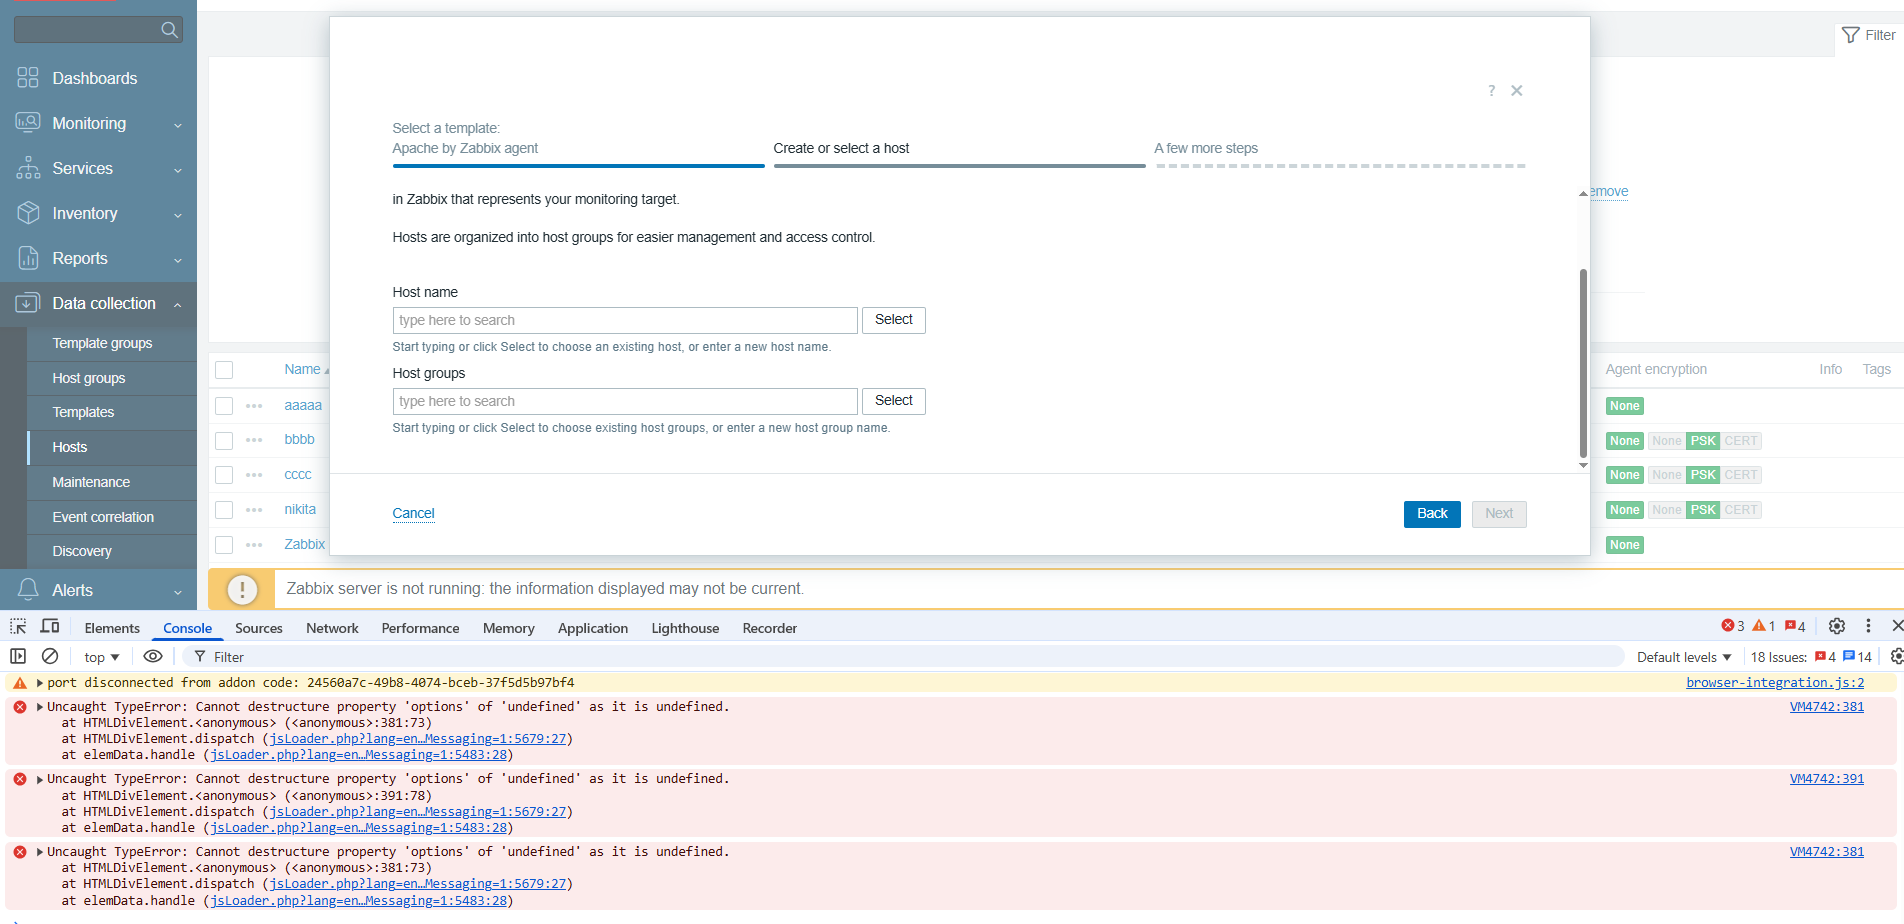Expand the Reports menu chevron
The image size is (1904, 924).
click(x=178, y=260)
